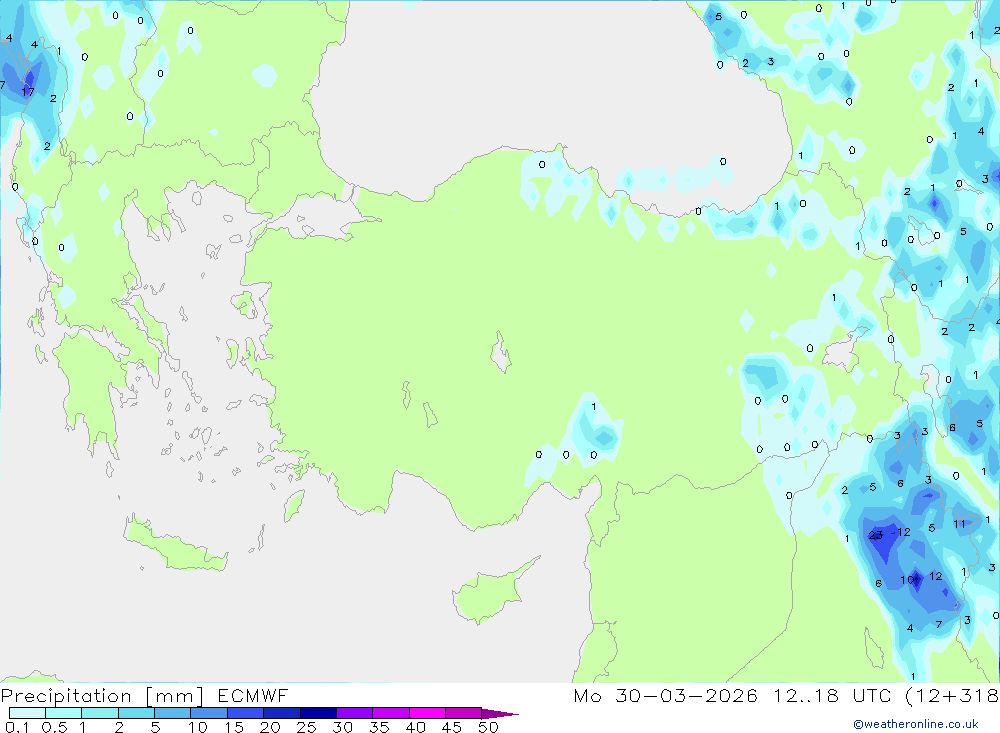Click the '45' legend scale label
Screen dimensions: 1000x733
coord(452,727)
